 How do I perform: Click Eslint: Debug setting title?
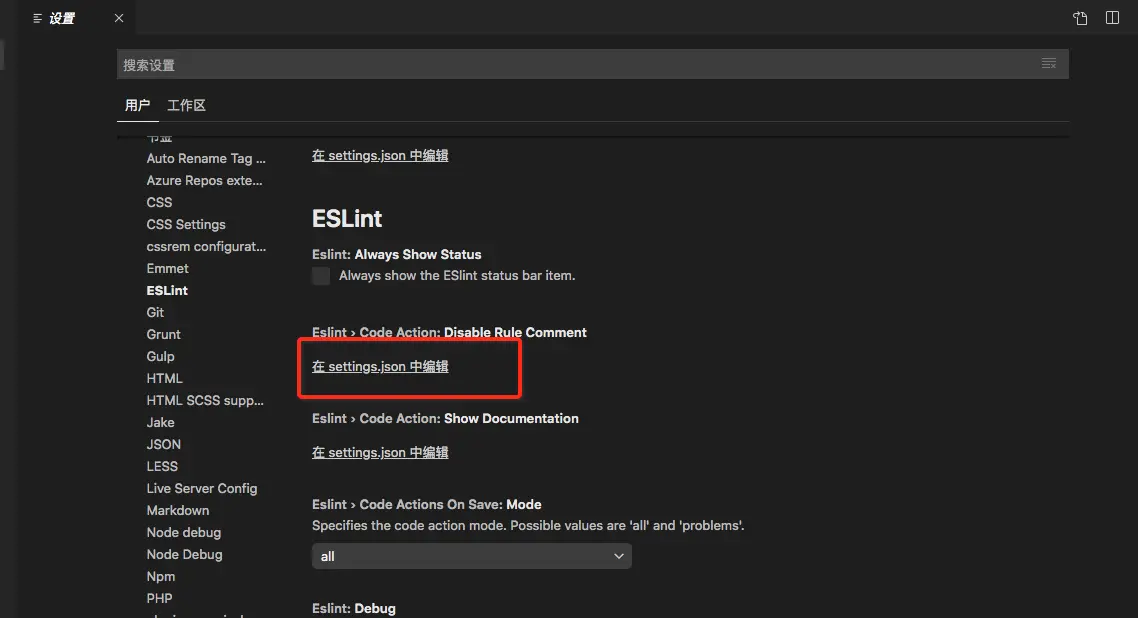[353, 609]
